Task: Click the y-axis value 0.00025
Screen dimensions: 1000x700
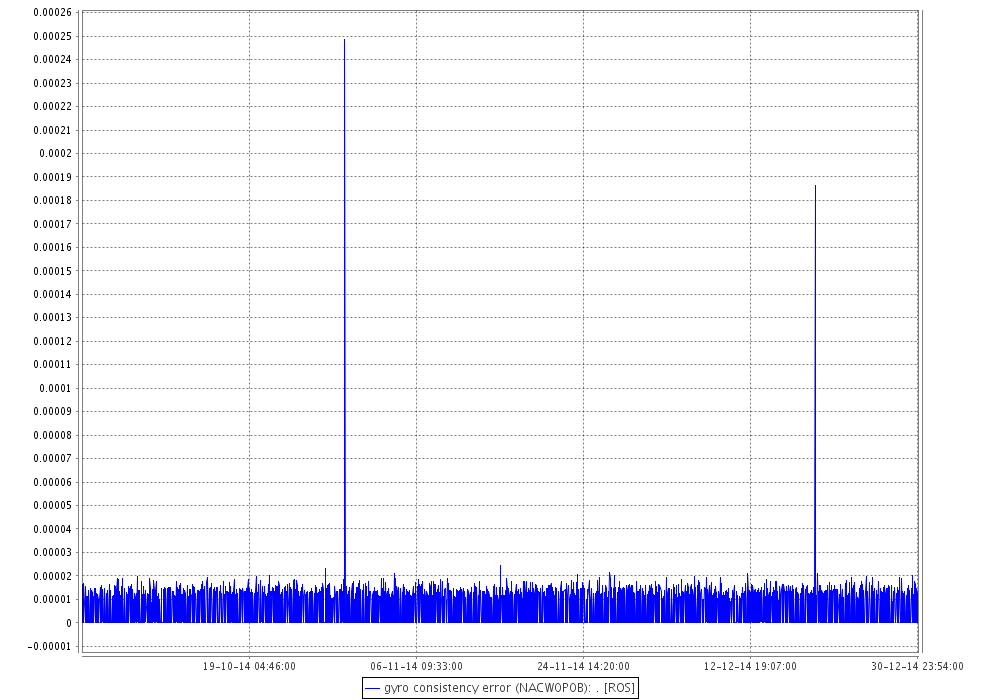Action: point(53,36)
